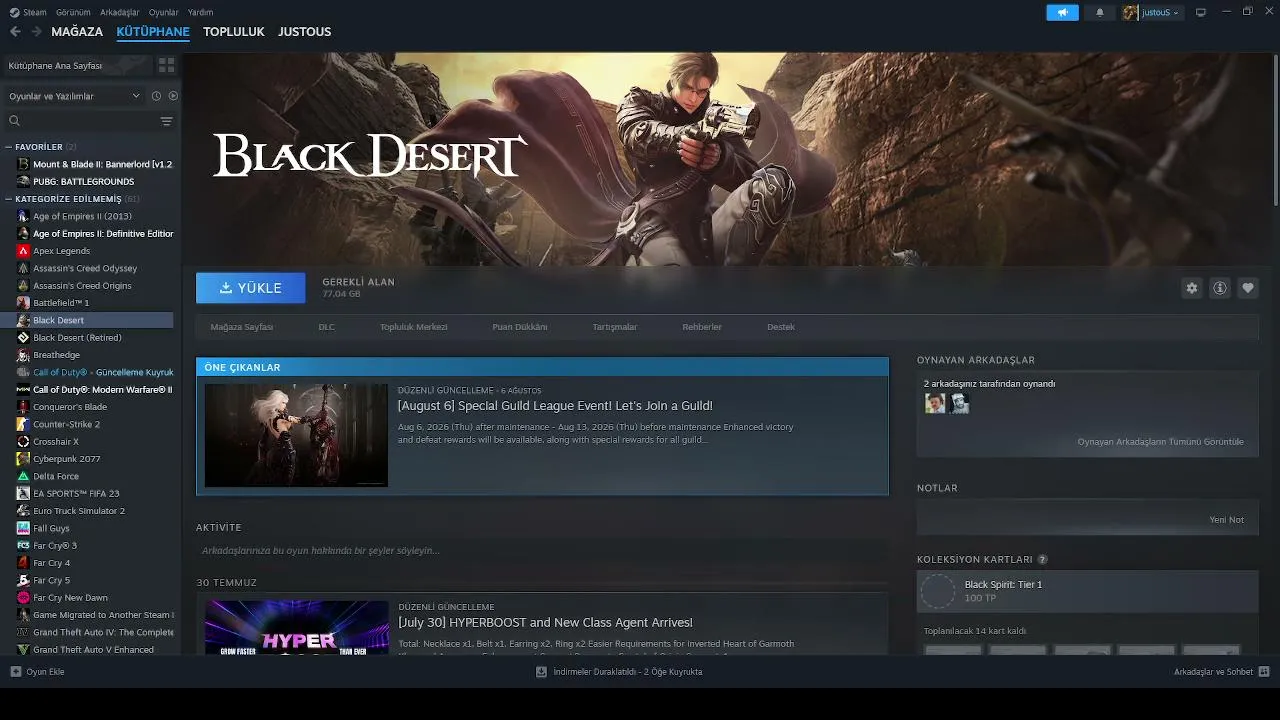Open Destek link
This screenshot has height=720, width=1280.
point(781,327)
